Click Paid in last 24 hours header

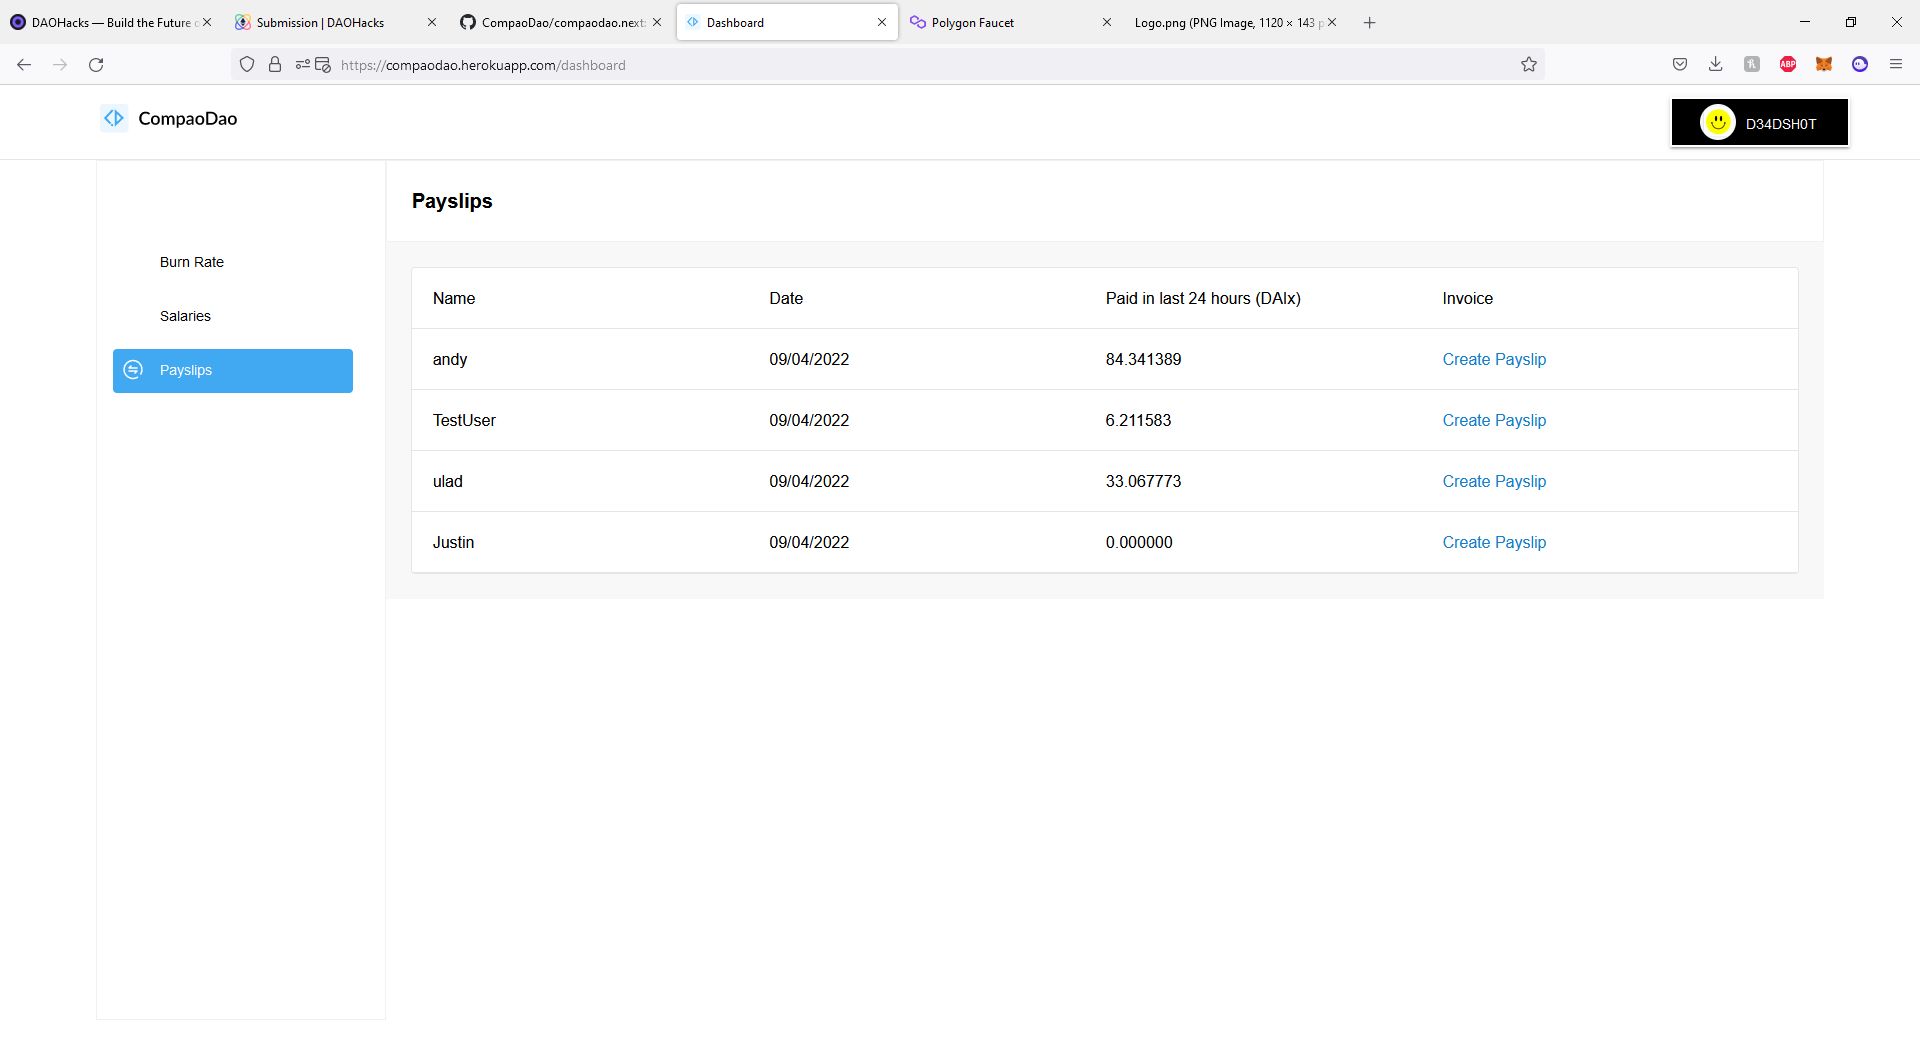(1203, 298)
